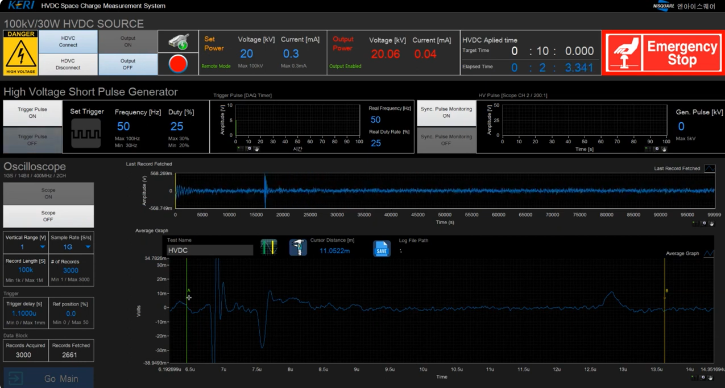The height and width of the screenshot is (388, 725).
Task: Click the company logo at top right
Action: [x=684, y=6]
